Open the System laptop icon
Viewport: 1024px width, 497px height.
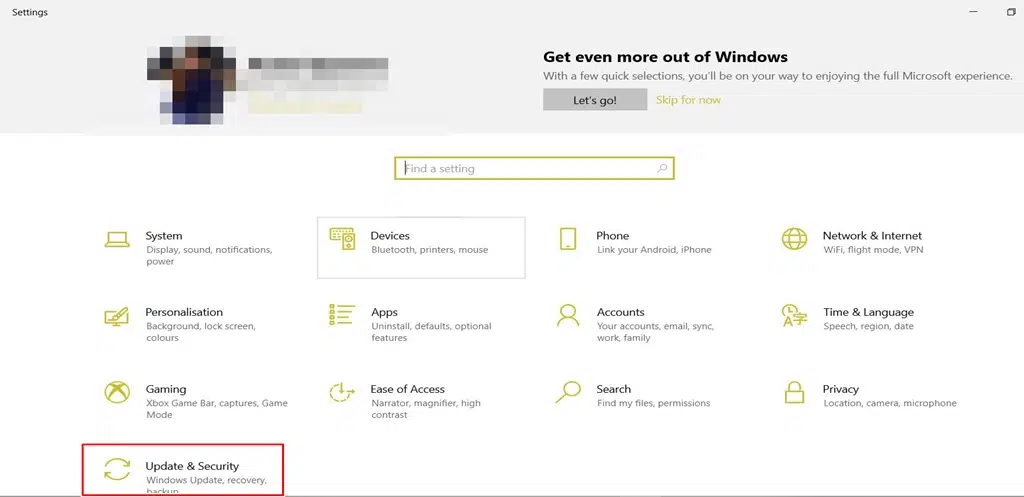click(x=118, y=239)
